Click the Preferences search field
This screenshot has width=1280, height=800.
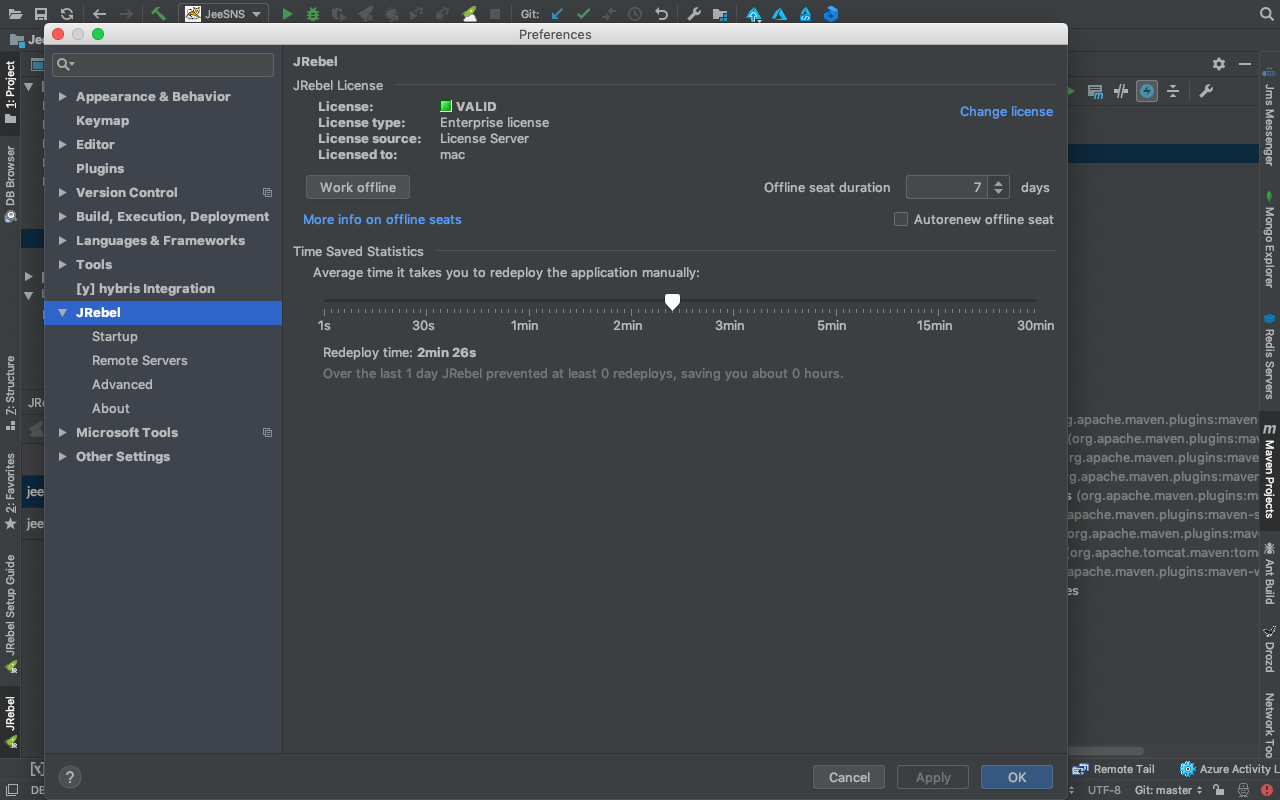tap(163, 64)
